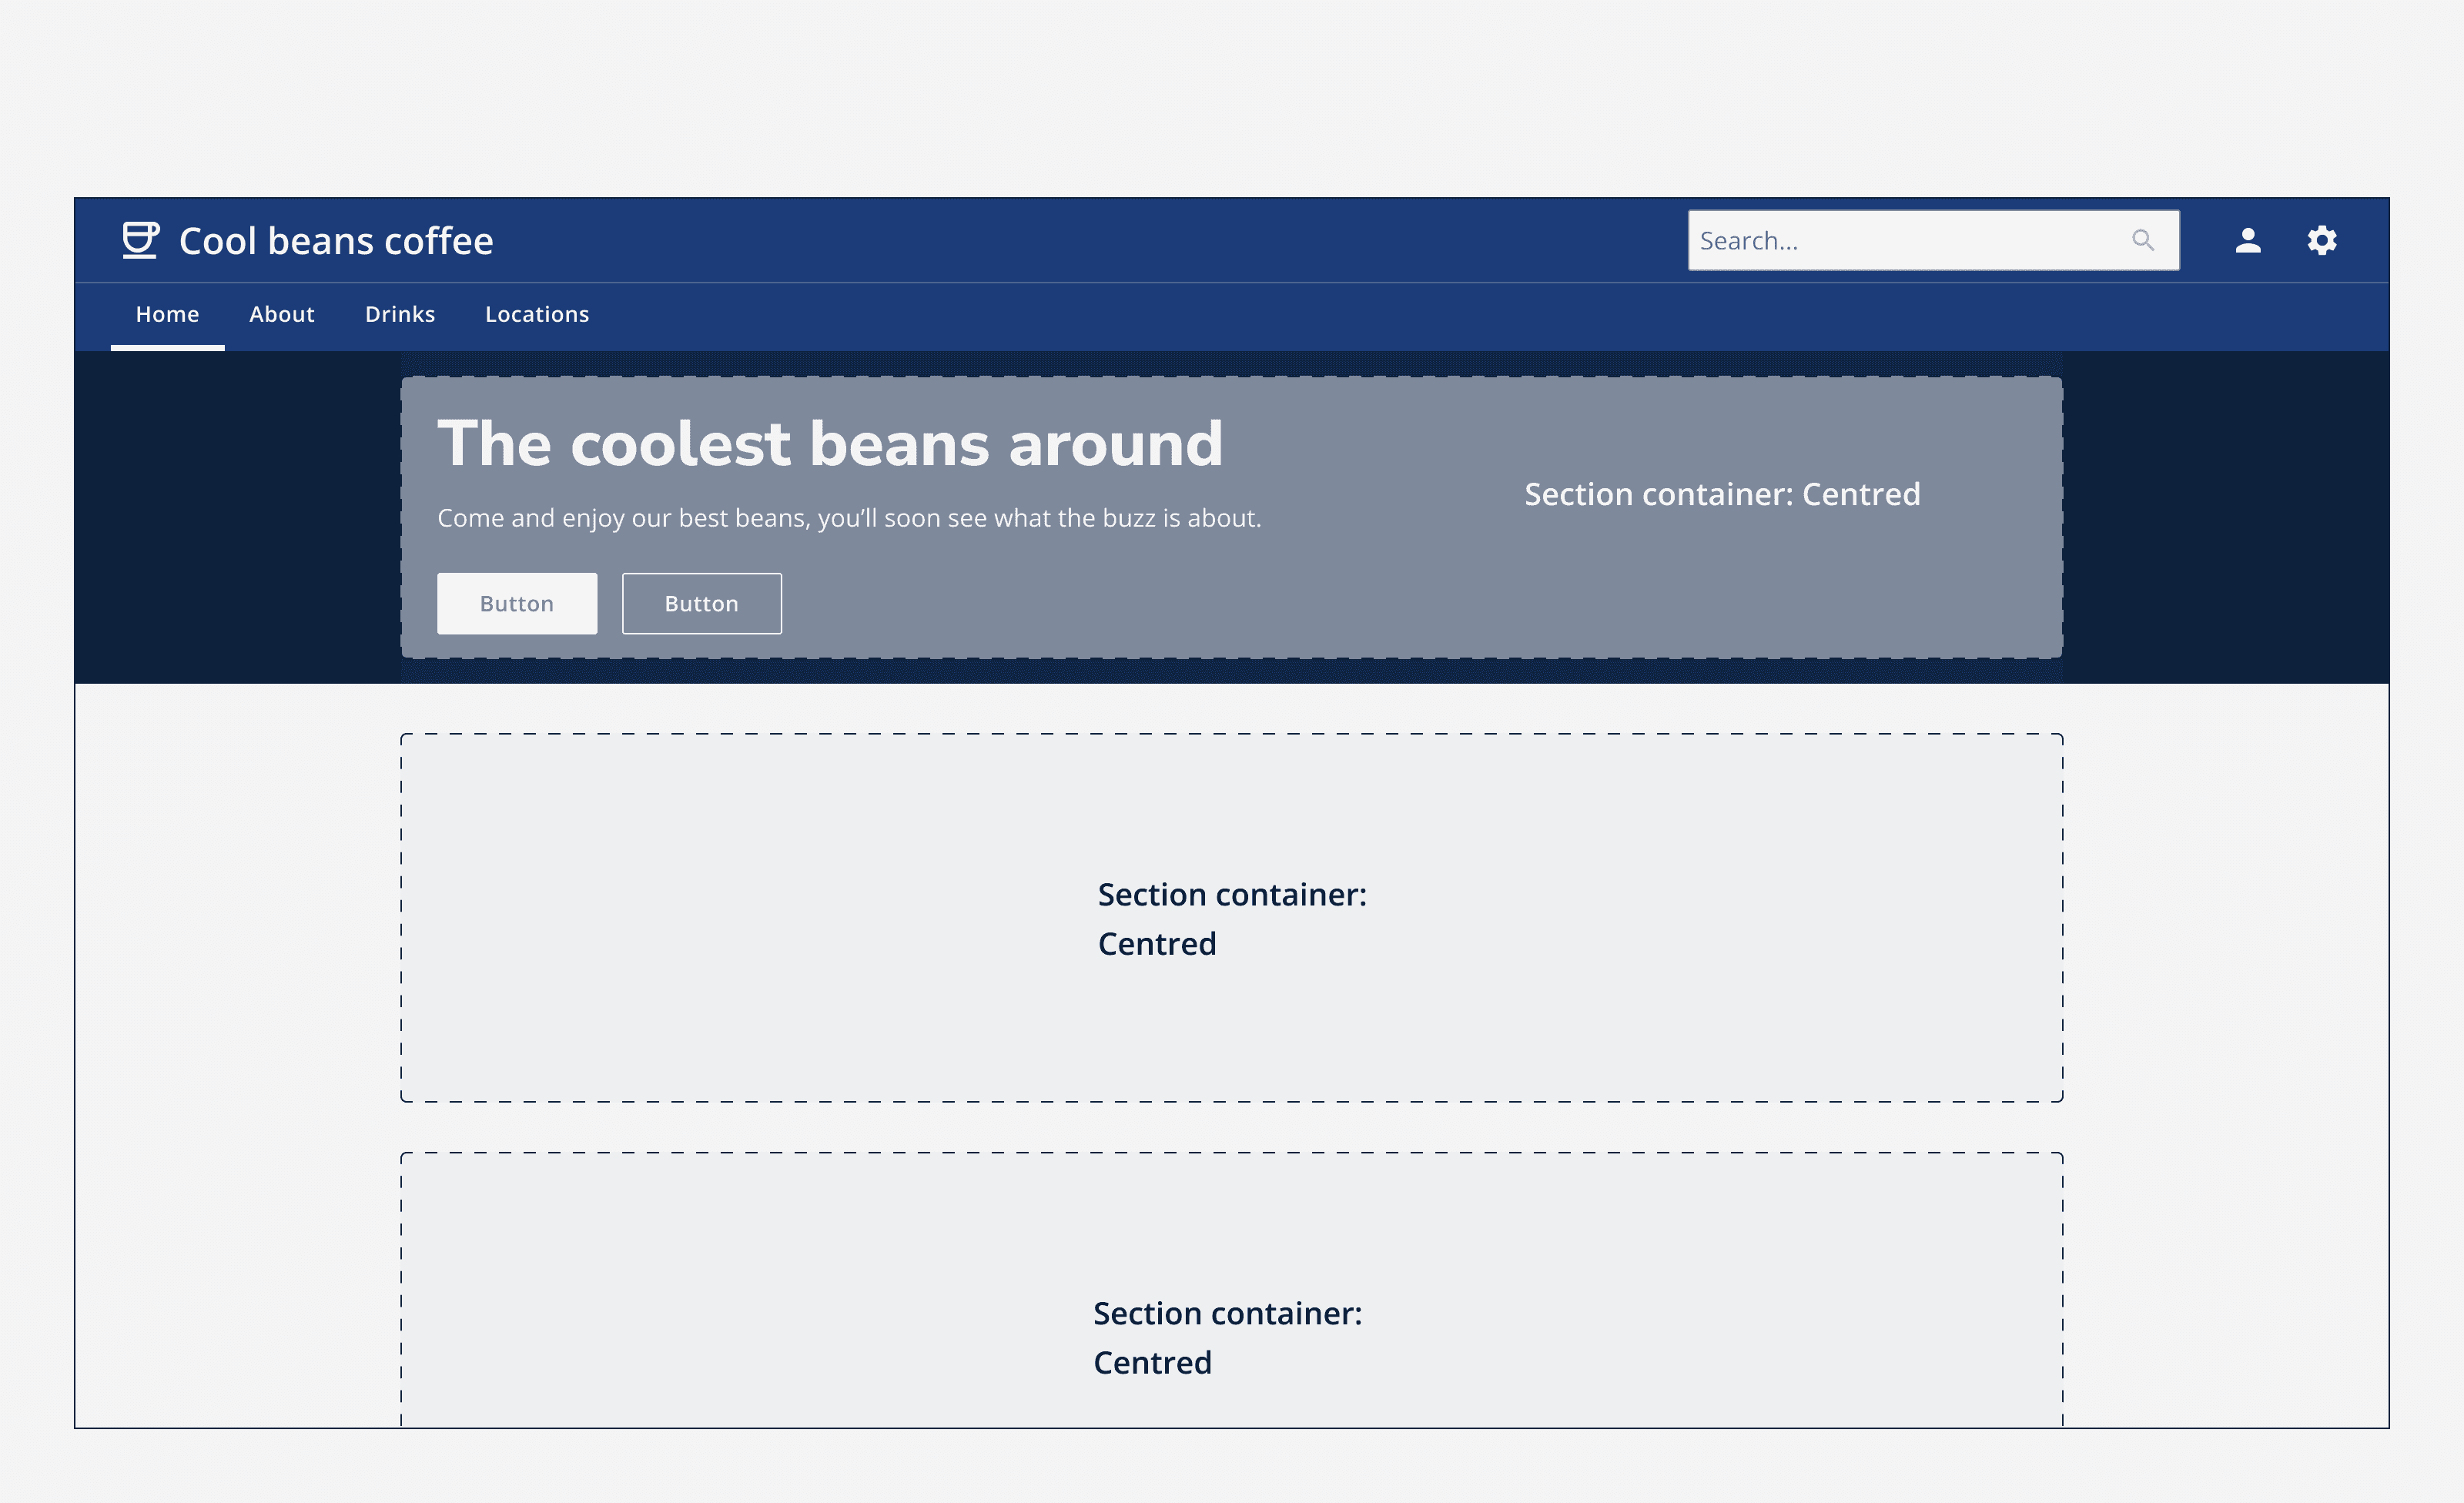Viewport: 2464px width, 1503px height.
Task: Open the user profile icon
Action: point(2247,240)
